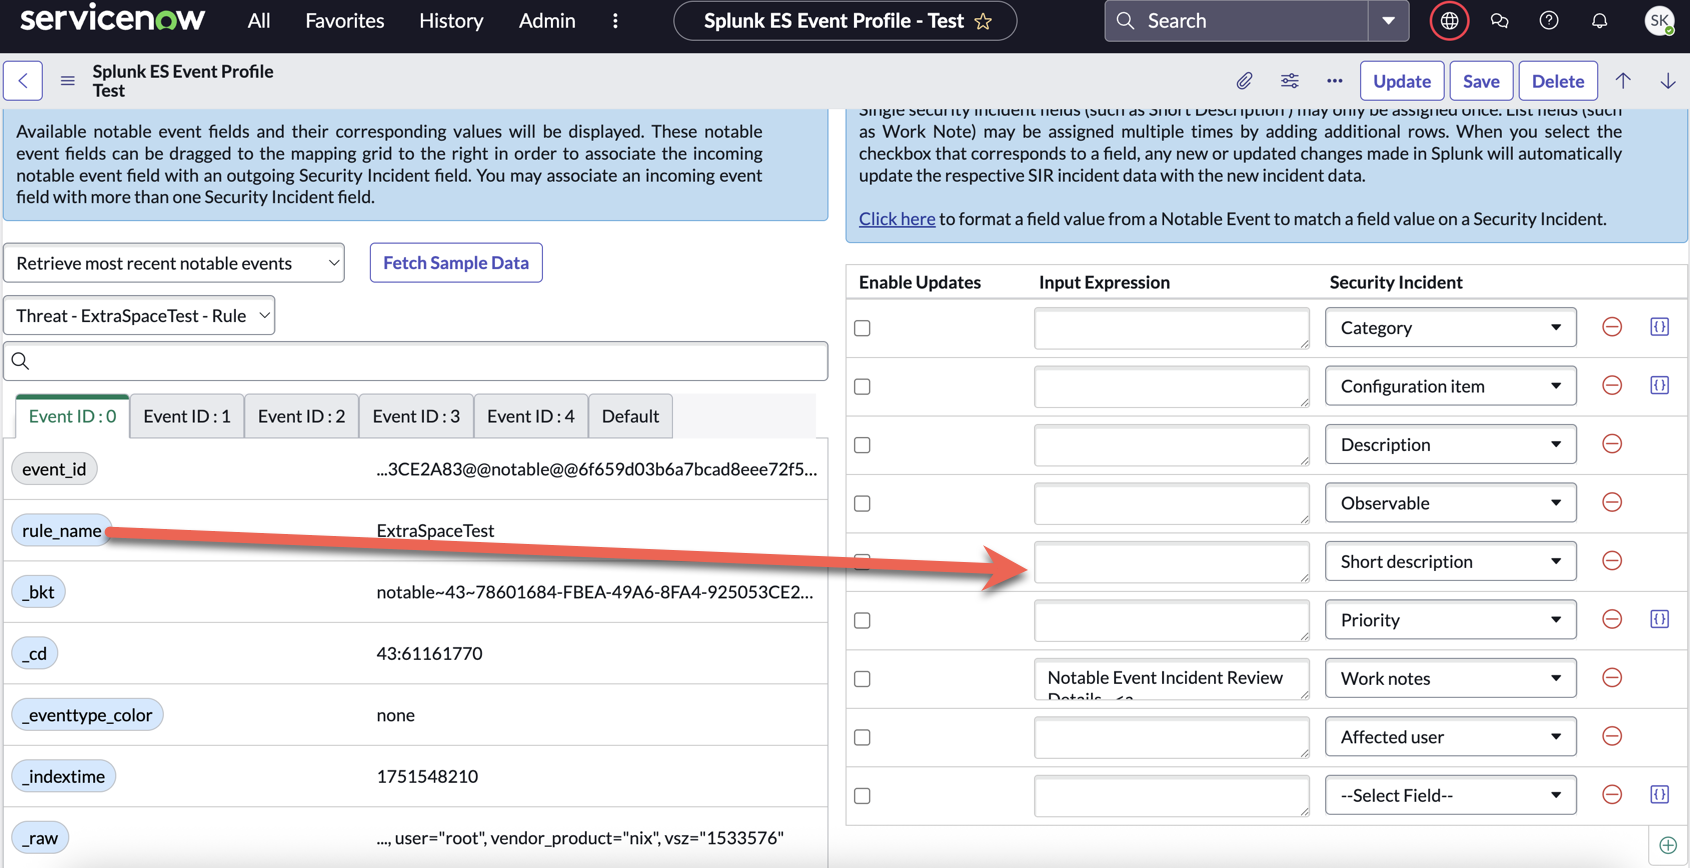This screenshot has width=1690, height=868.
Task: Favorite the Splunk ES Event Profile page star
Action: click(984, 21)
